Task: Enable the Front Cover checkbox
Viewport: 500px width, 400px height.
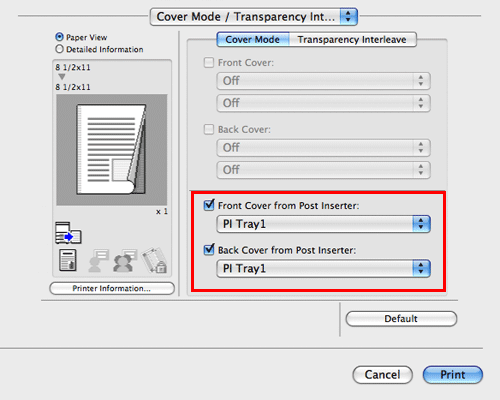Action: (x=209, y=62)
